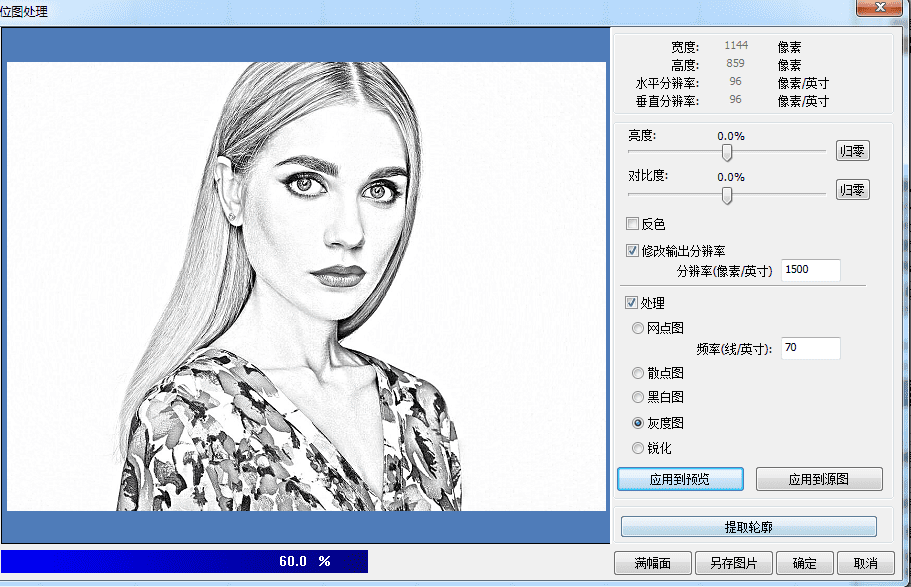Click the 频率 input field showing 70
The height and width of the screenshot is (587, 911).
[x=810, y=348]
